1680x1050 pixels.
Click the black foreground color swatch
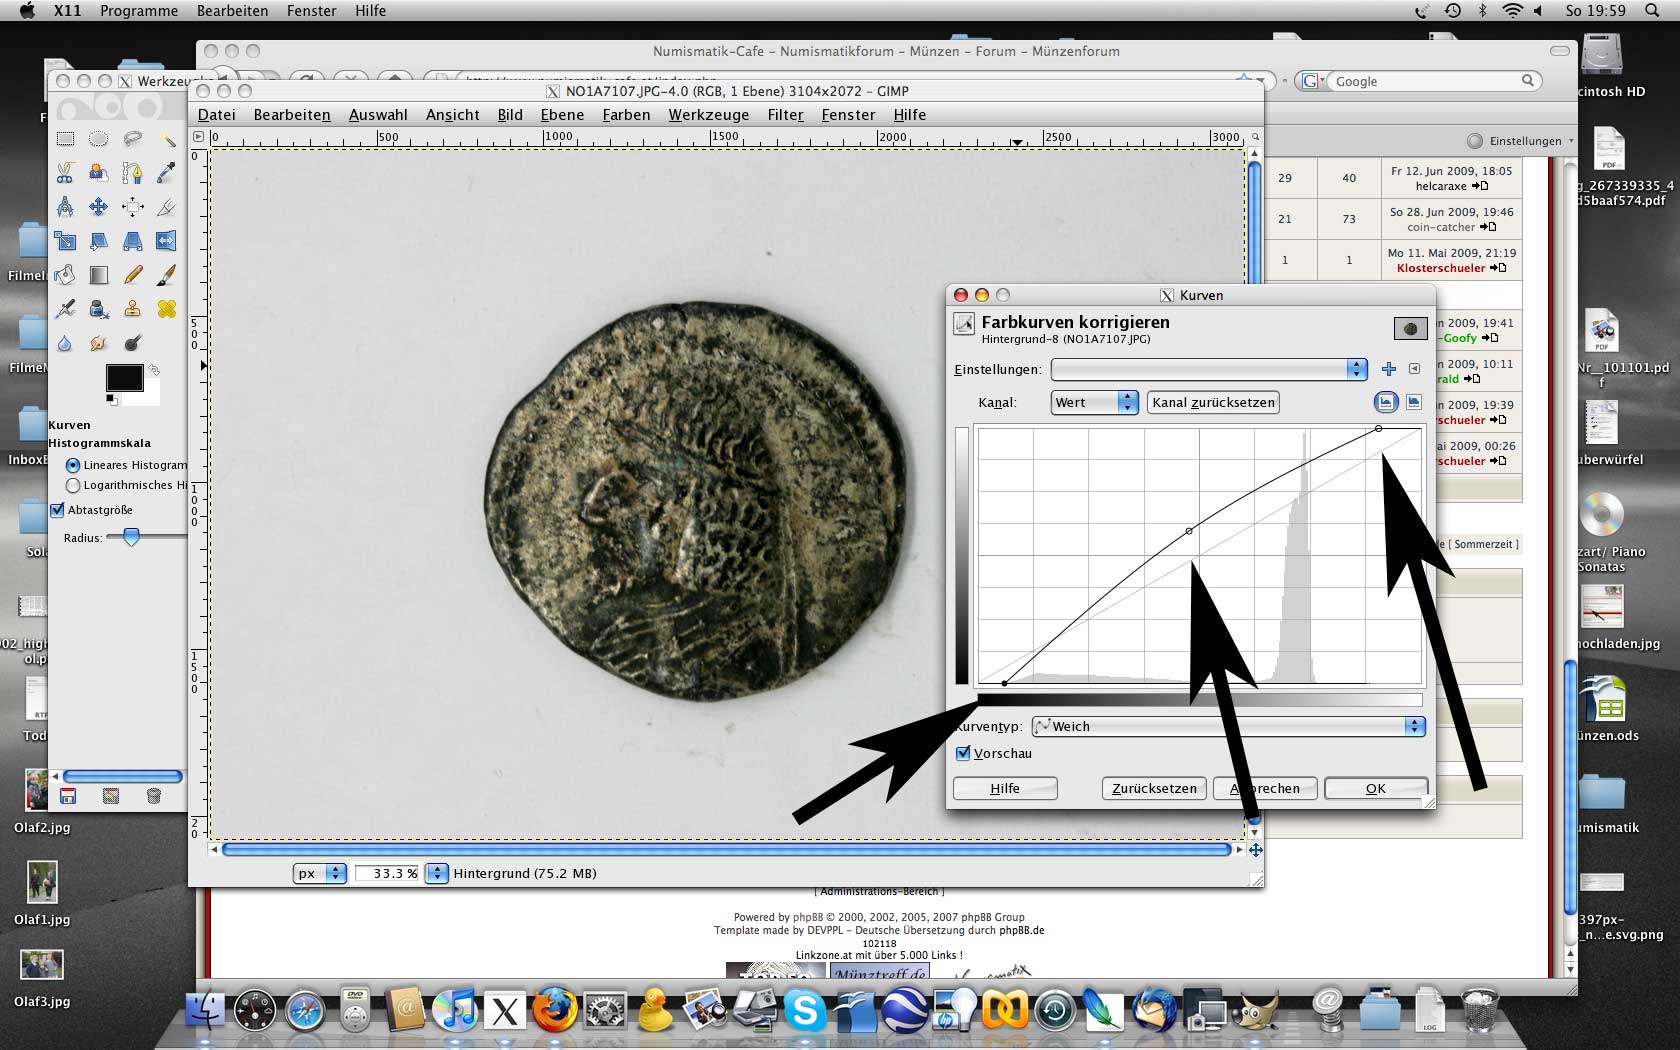(x=124, y=377)
